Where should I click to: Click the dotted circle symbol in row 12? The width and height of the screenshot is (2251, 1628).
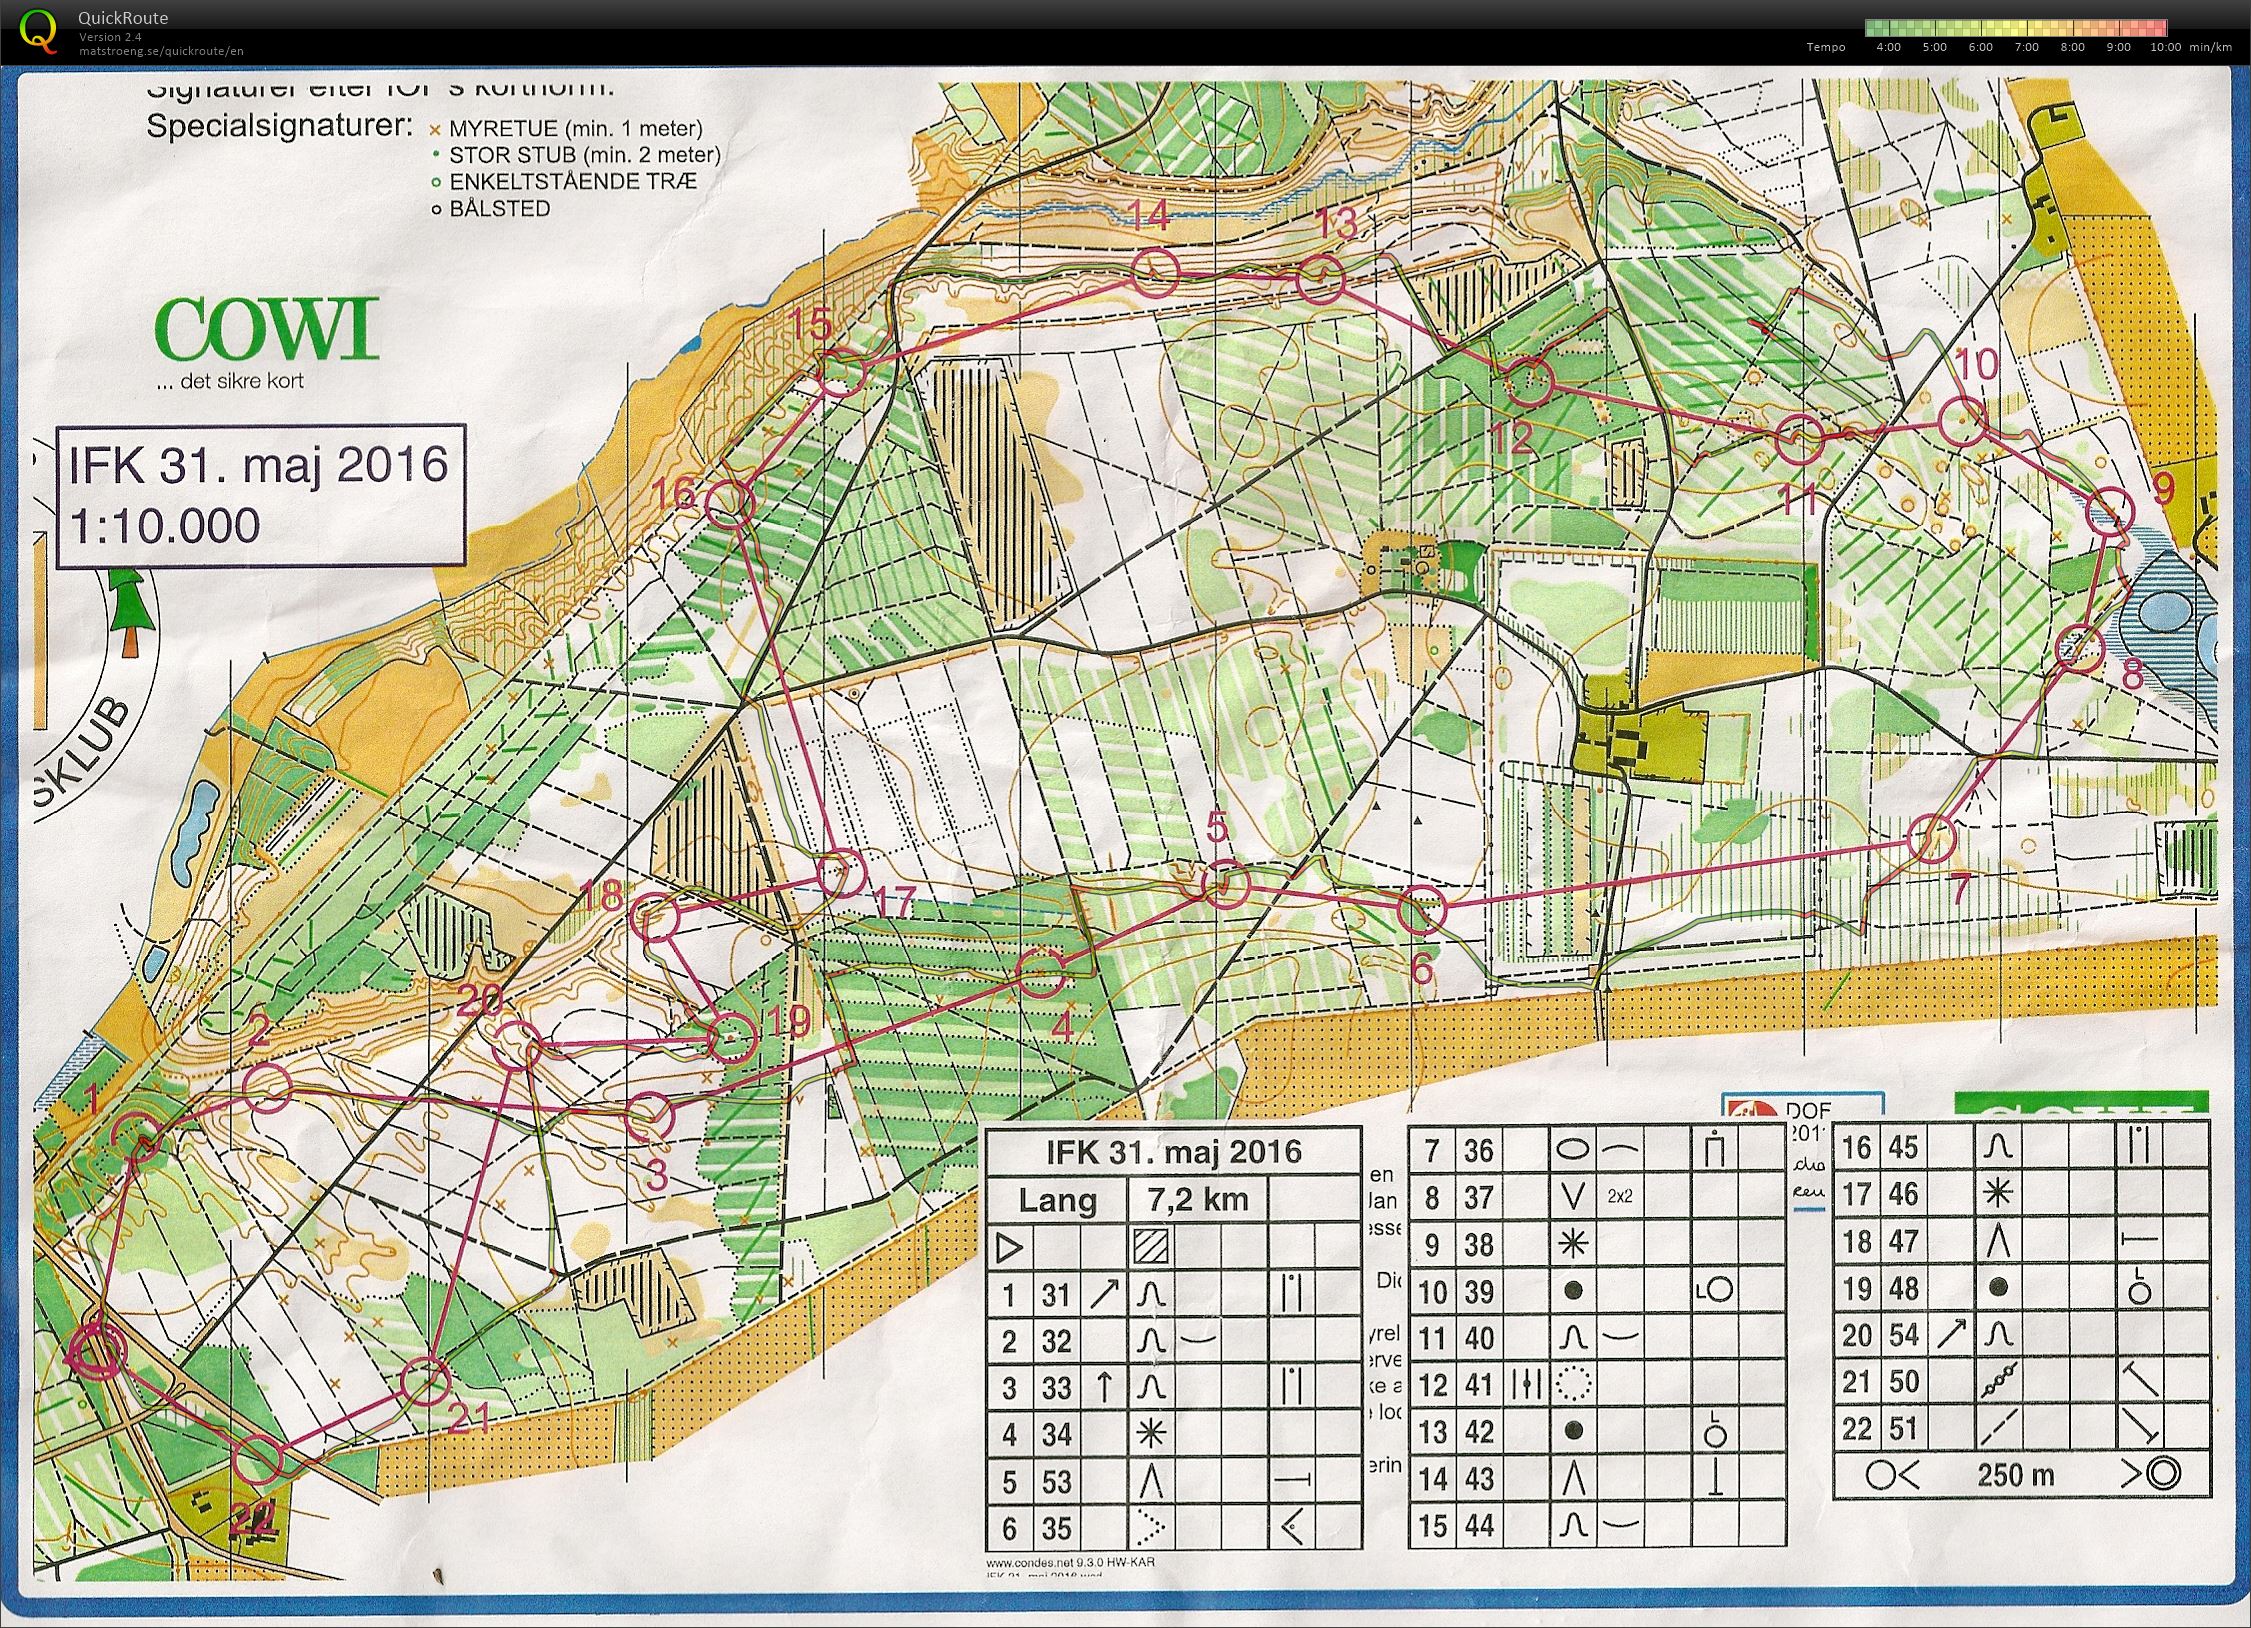1575,1385
